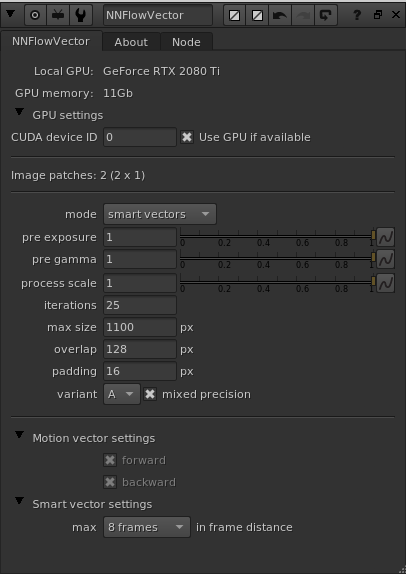Open the help question mark icon
406x574 pixels.
[357, 15]
